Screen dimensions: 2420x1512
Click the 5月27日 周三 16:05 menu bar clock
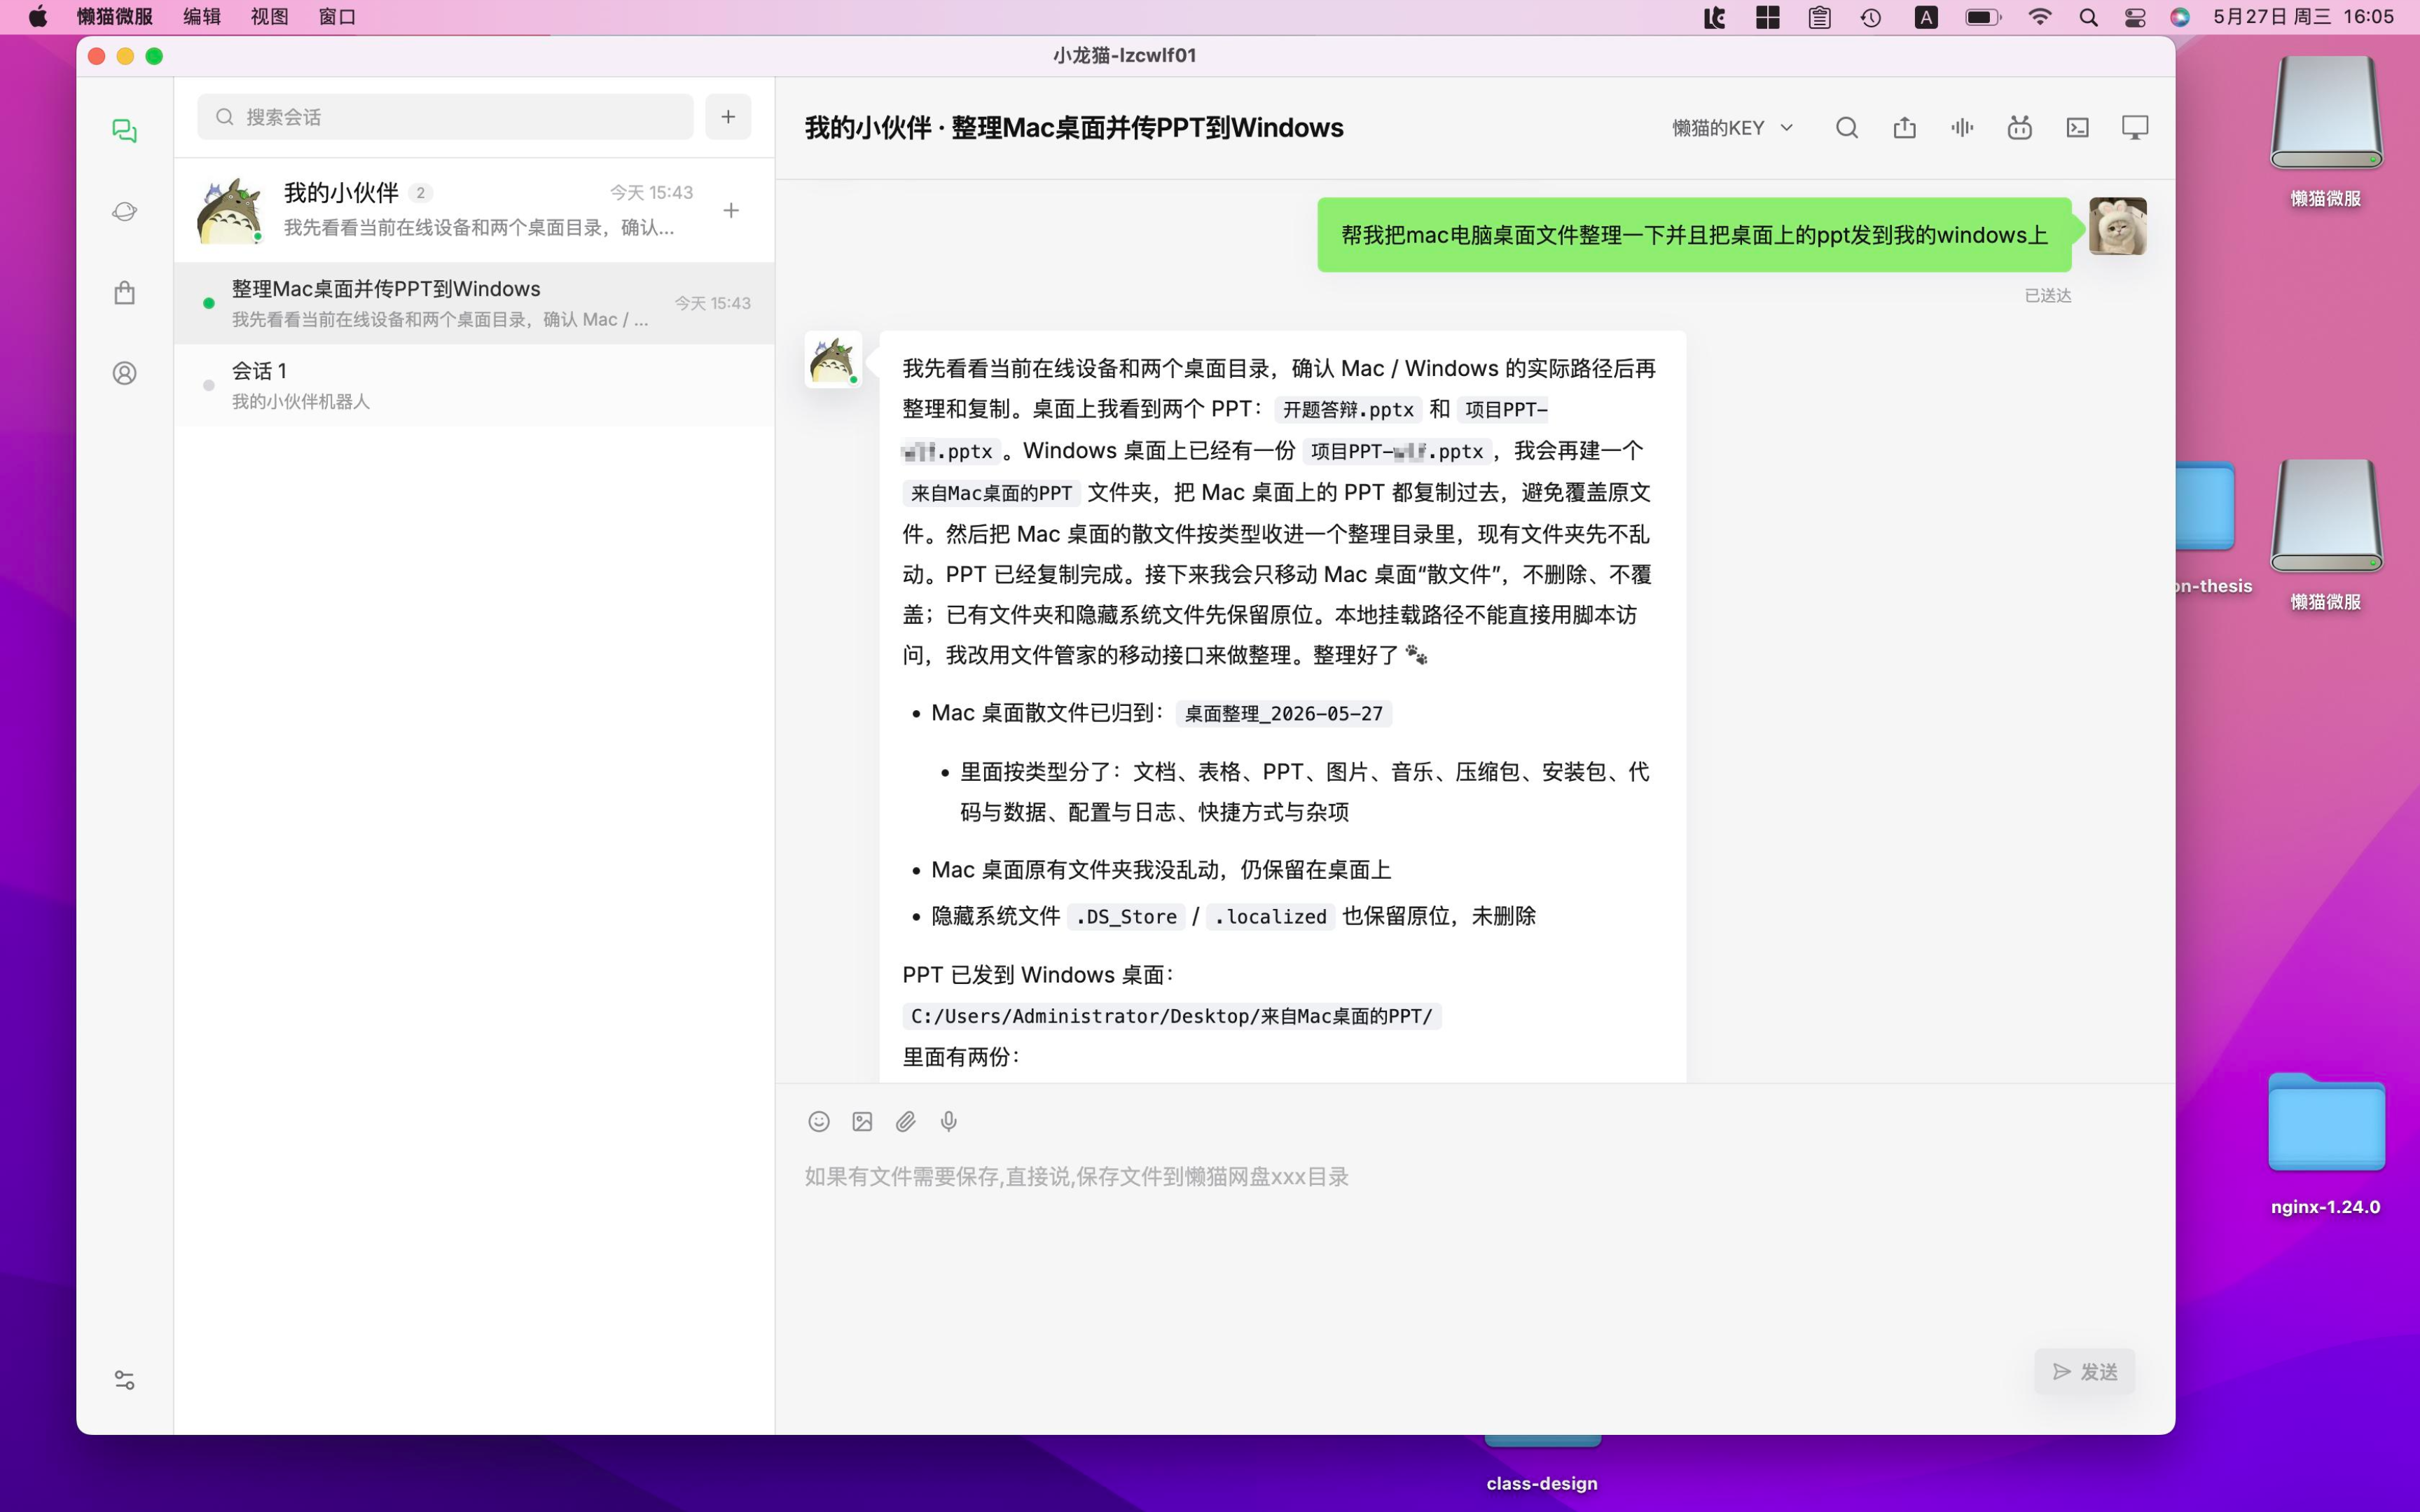tap(2303, 17)
